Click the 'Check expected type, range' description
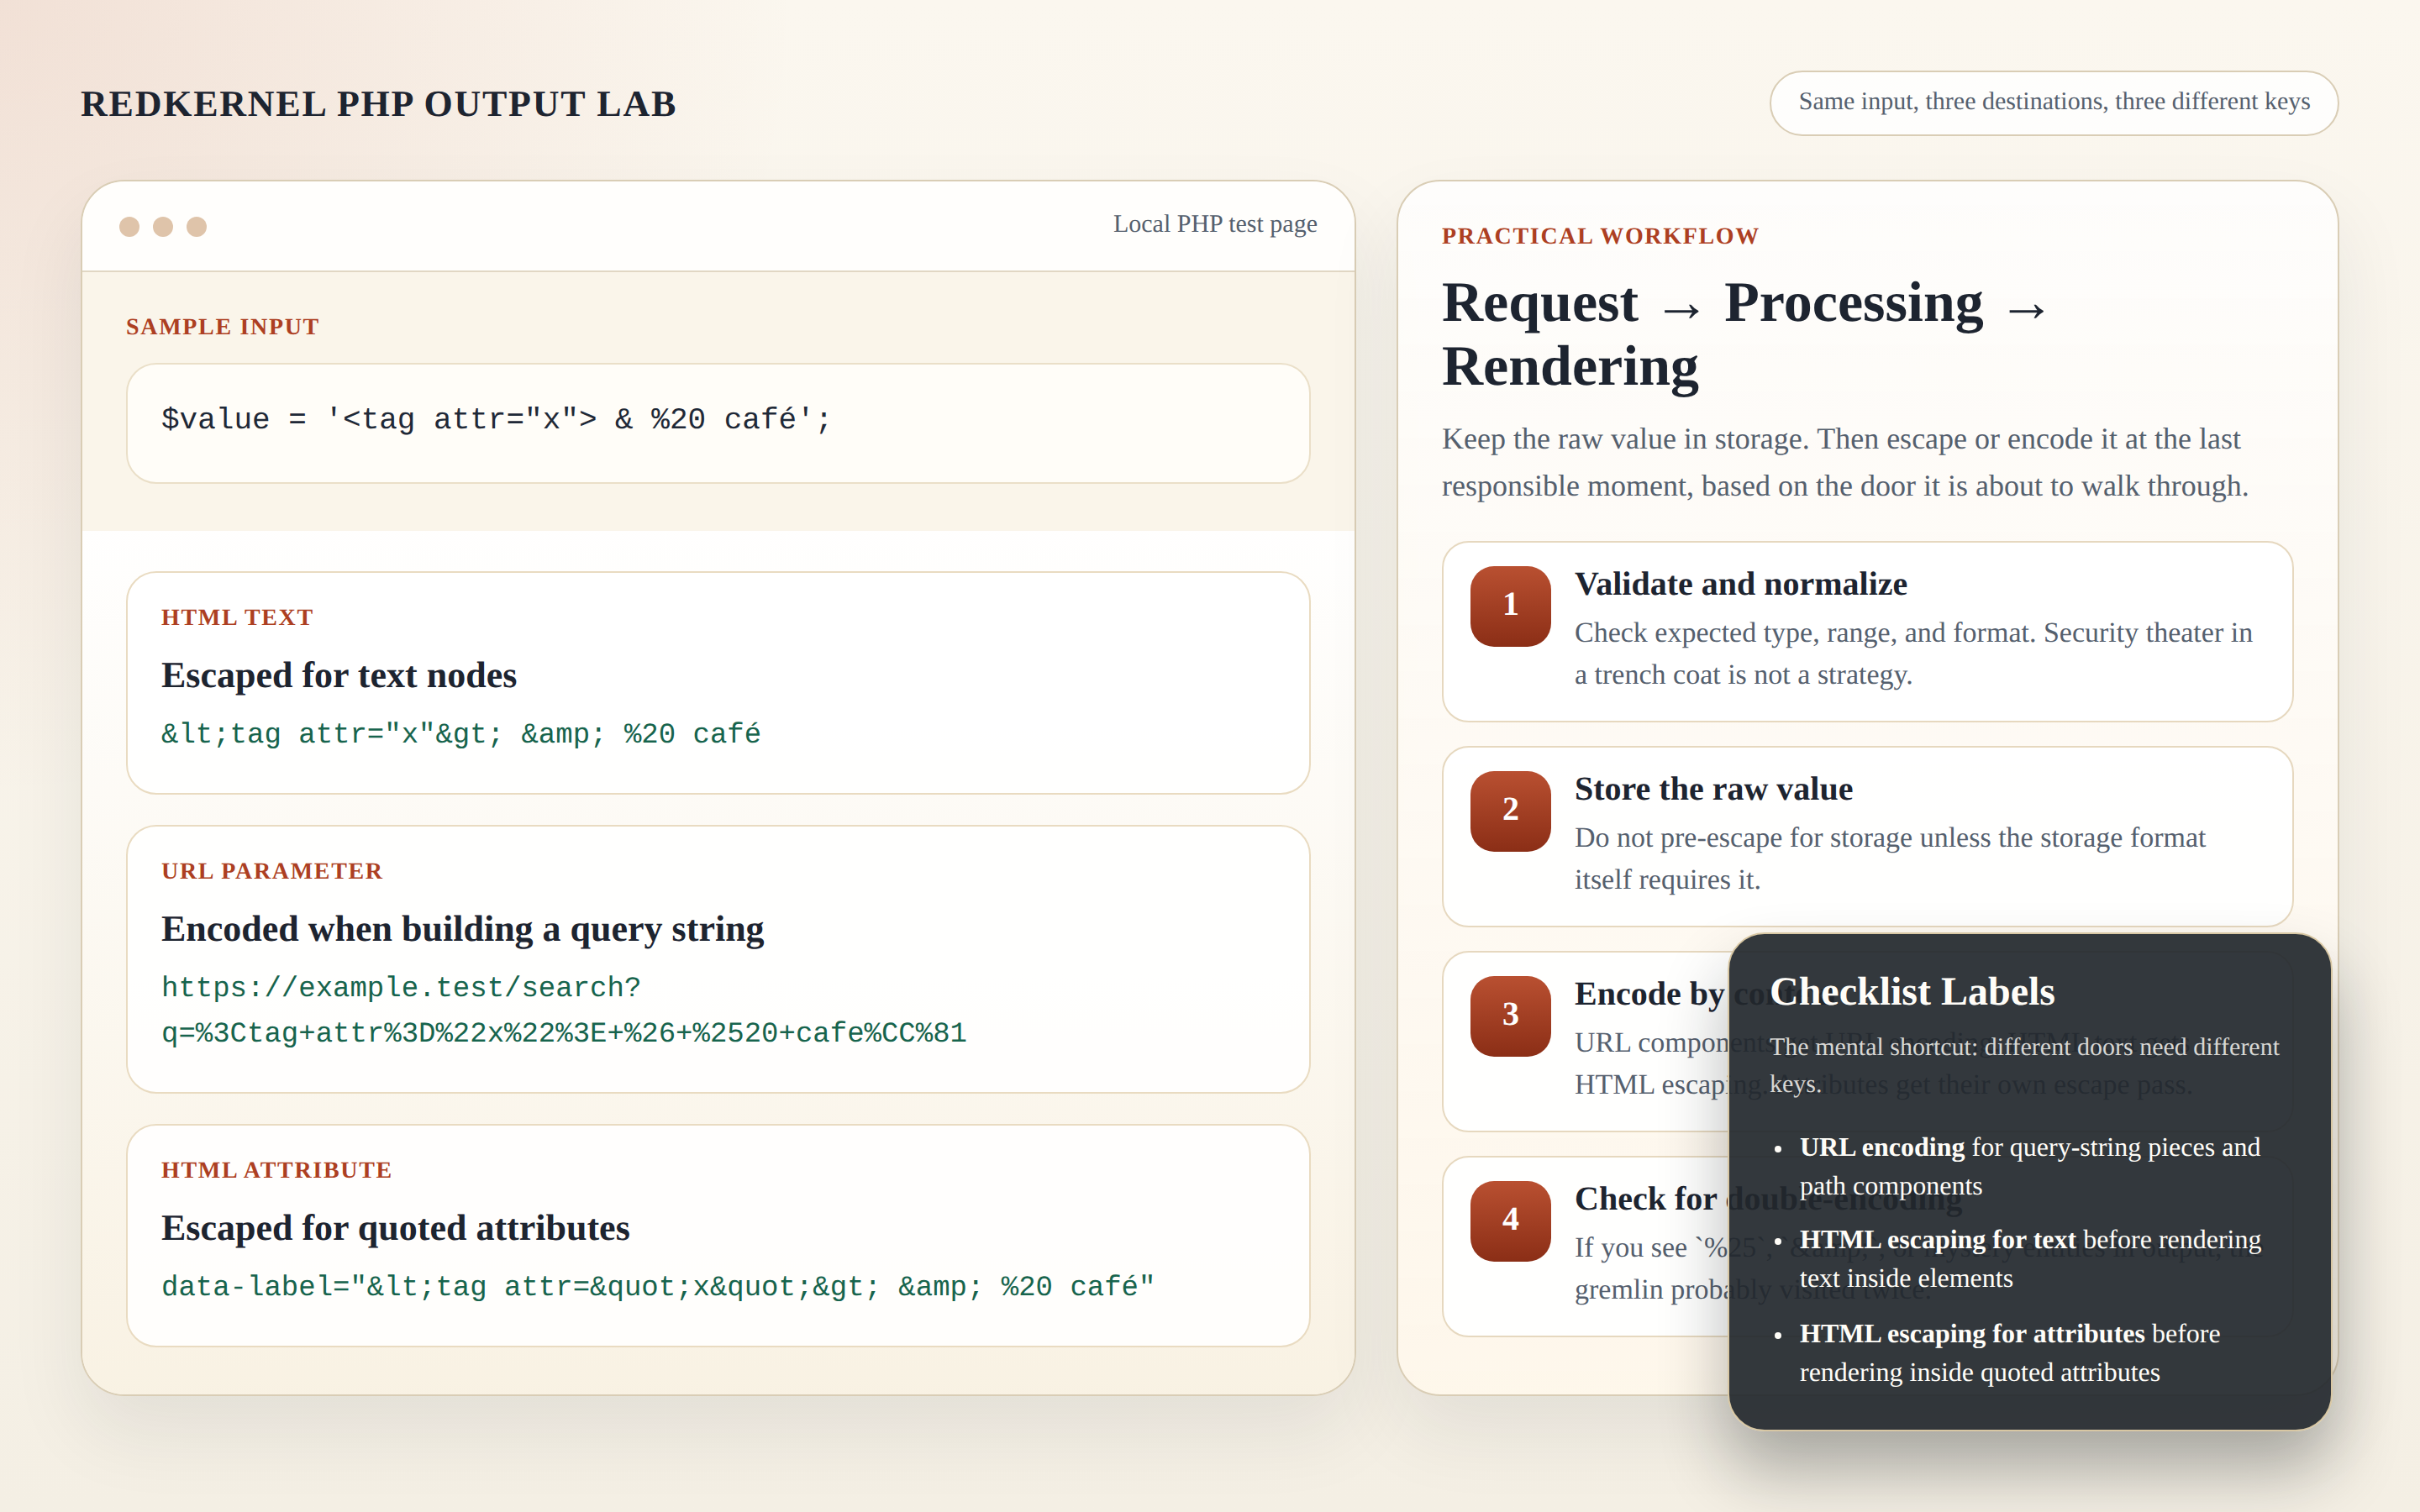This screenshot has width=2420, height=1512. point(1913,654)
